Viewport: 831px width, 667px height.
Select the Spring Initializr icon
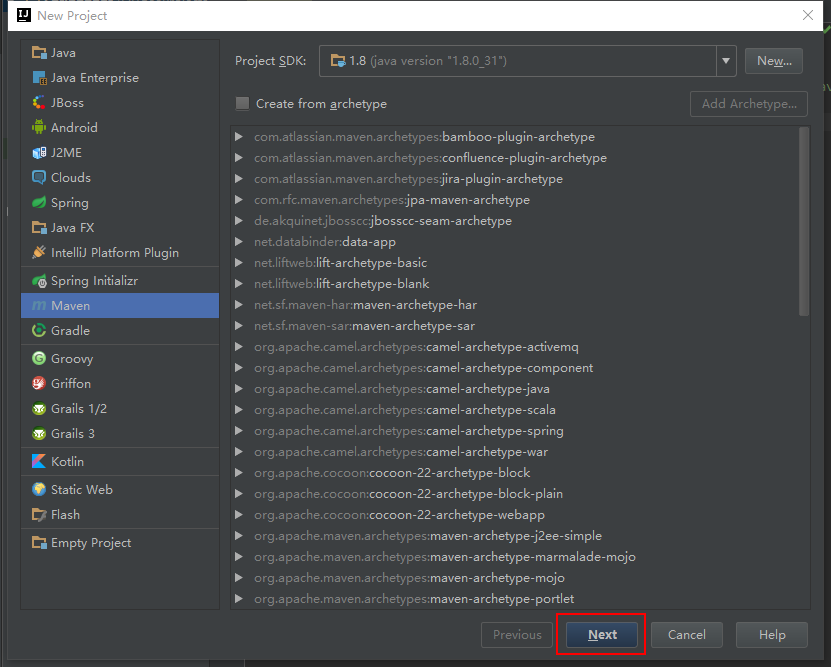pyautogui.click(x=39, y=281)
